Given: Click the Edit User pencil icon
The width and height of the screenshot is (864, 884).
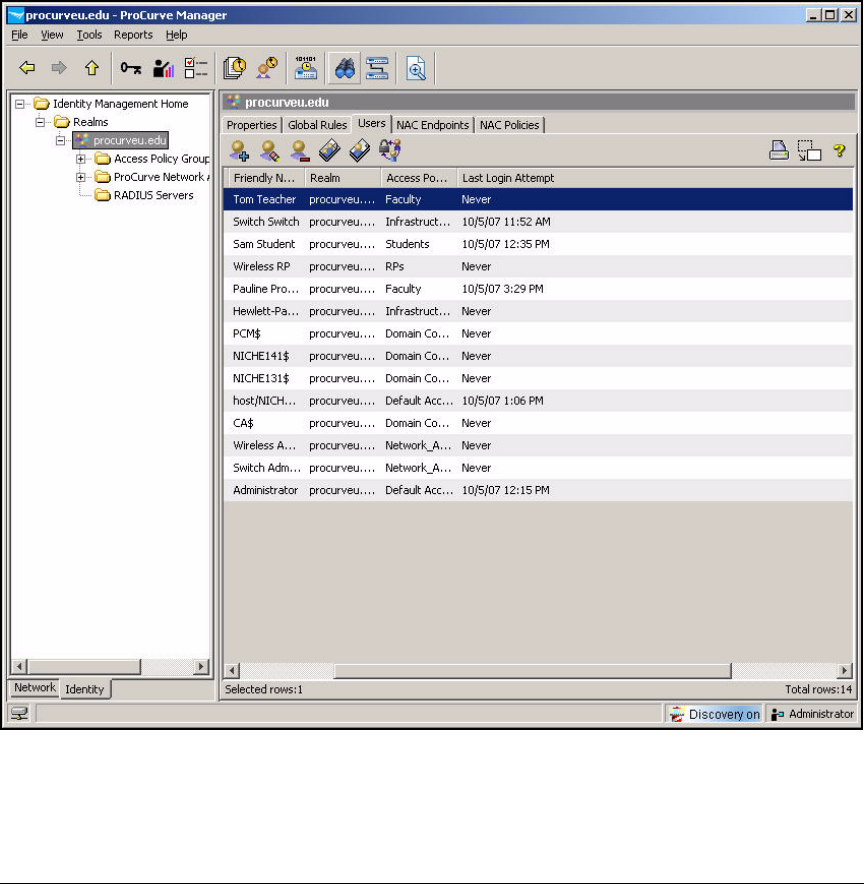Looking at the screenshot, I should click(x=269, y=151).
